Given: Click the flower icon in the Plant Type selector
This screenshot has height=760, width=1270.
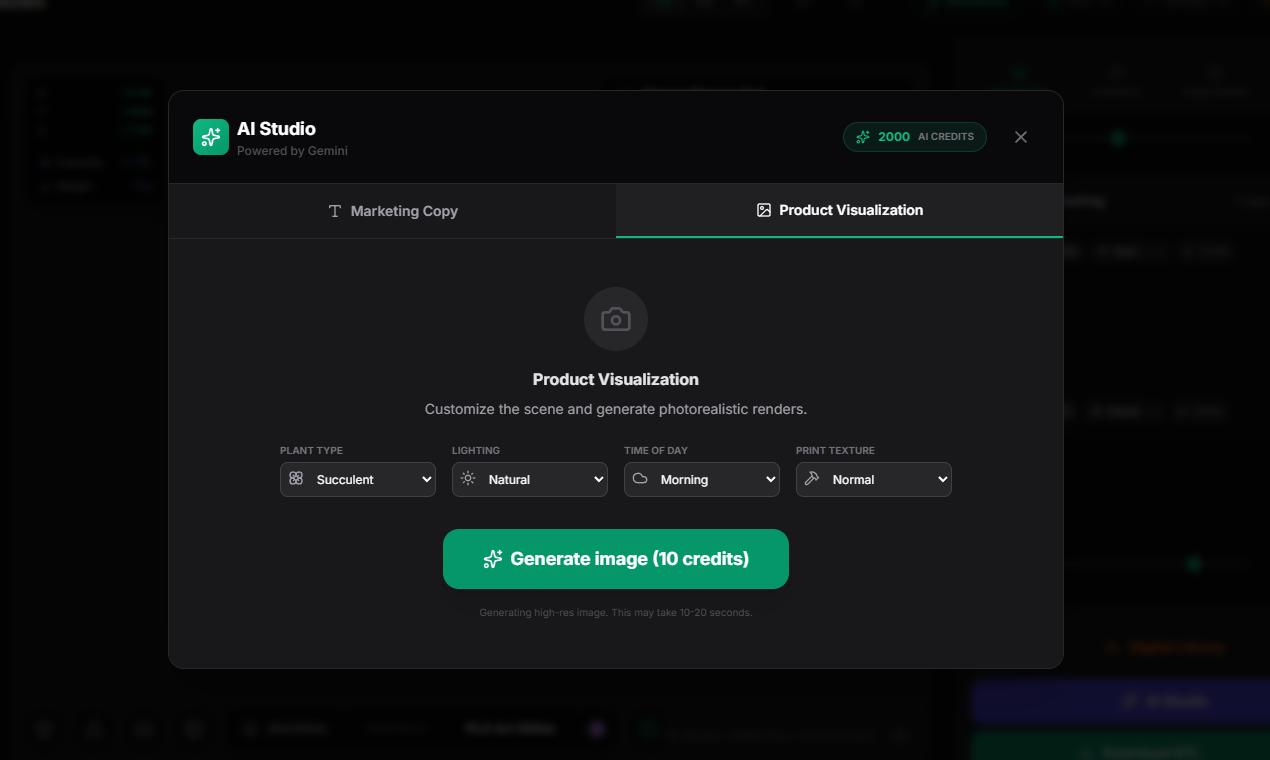Looking at the screenshot, I should tap(296, 479).
